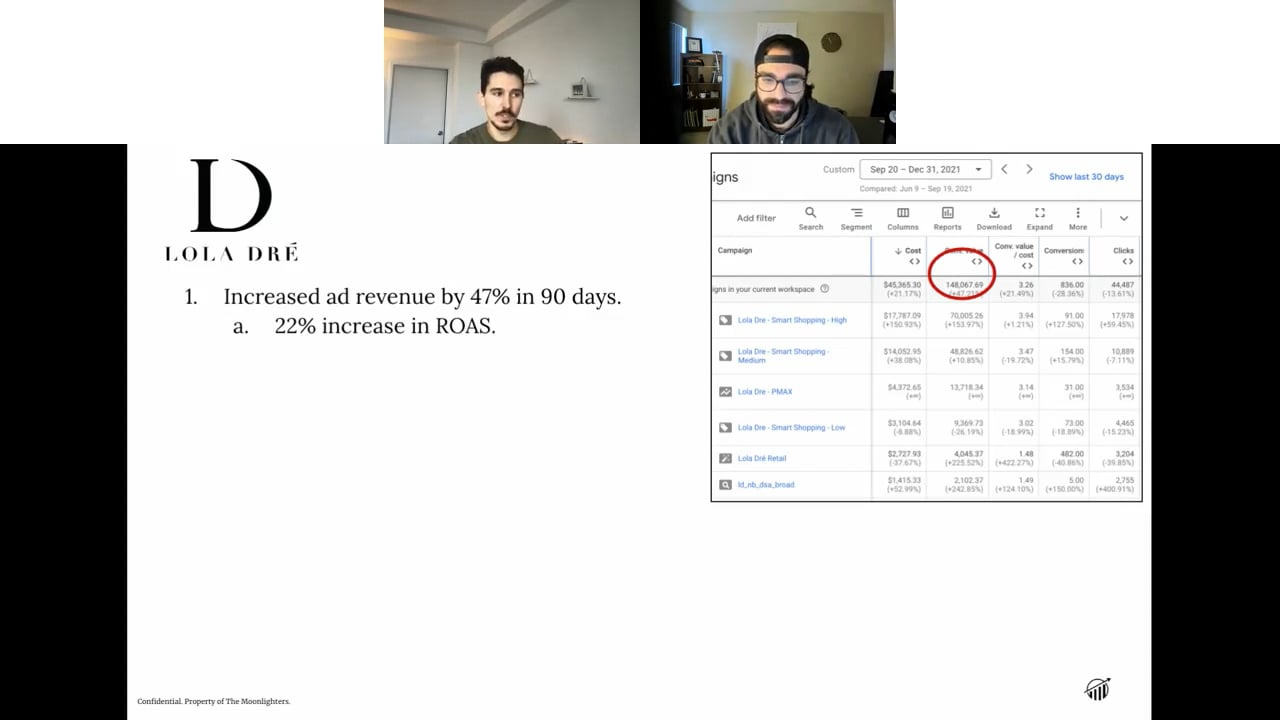This screenshot has width=1280, height=720.
Task: Click shopping icon for Smart Shopping - Medium
Action: [x=725, y=355]
